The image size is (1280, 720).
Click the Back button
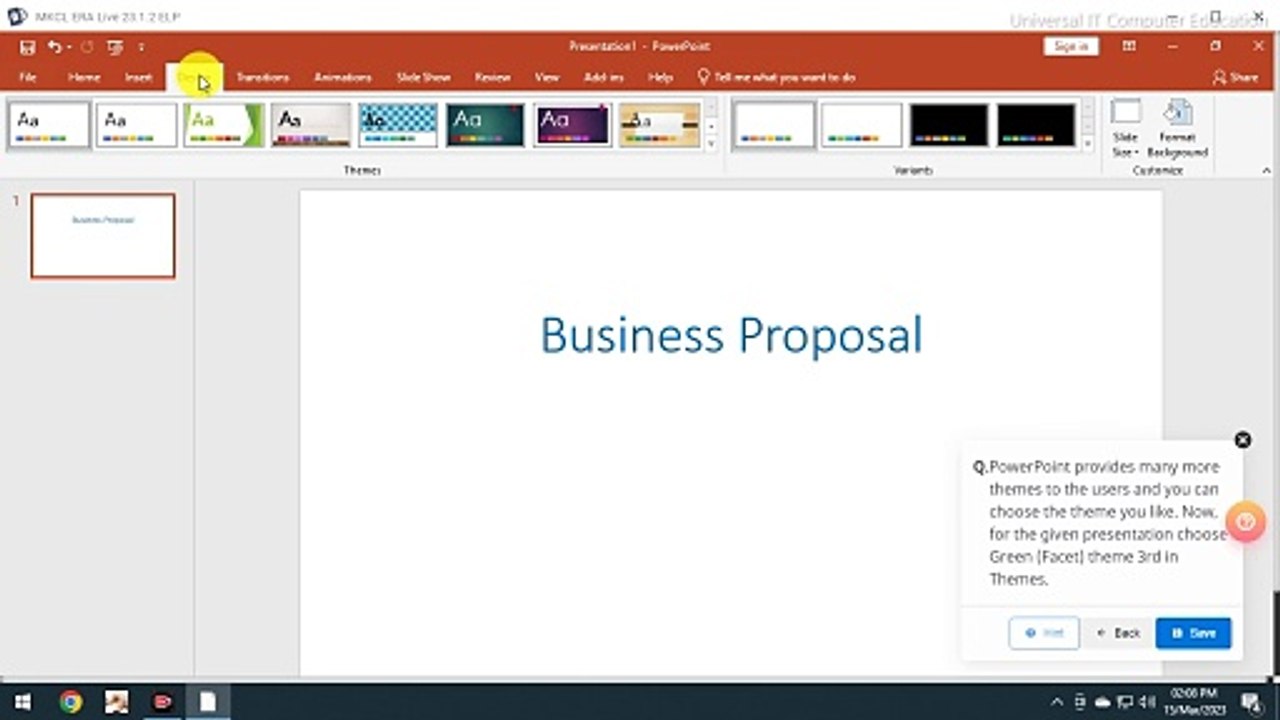(x=1118, y=633)
